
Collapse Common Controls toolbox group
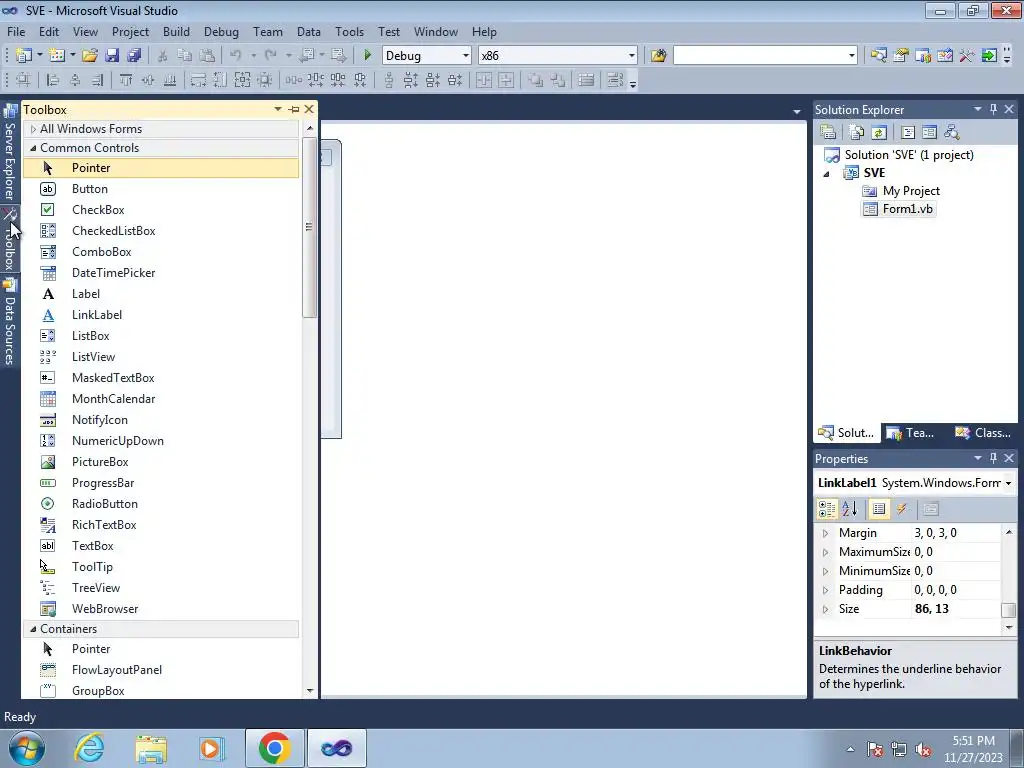[33, 148]
